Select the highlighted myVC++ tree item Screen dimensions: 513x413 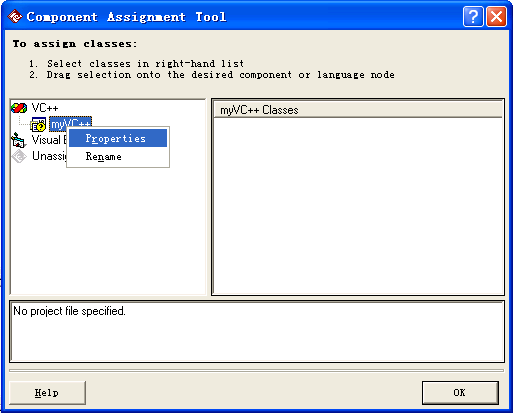70,124
